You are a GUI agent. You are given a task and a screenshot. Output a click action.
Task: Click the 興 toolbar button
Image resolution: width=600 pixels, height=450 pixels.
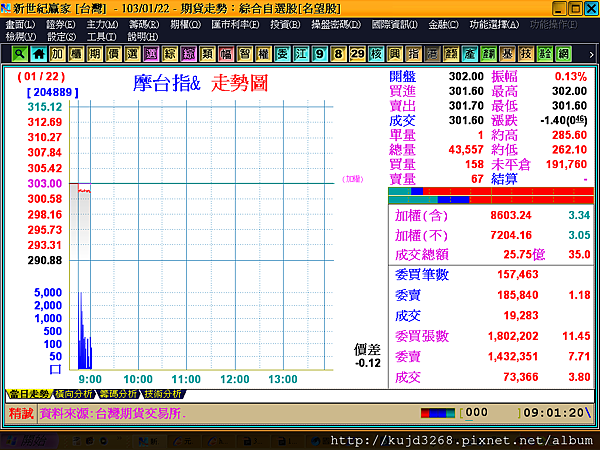point(395,54)
